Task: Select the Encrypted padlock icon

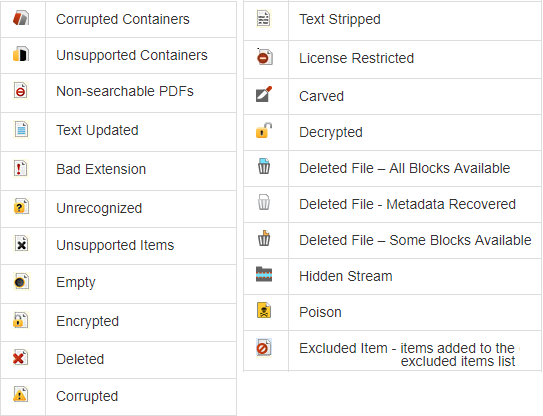Action: point(20,320)
